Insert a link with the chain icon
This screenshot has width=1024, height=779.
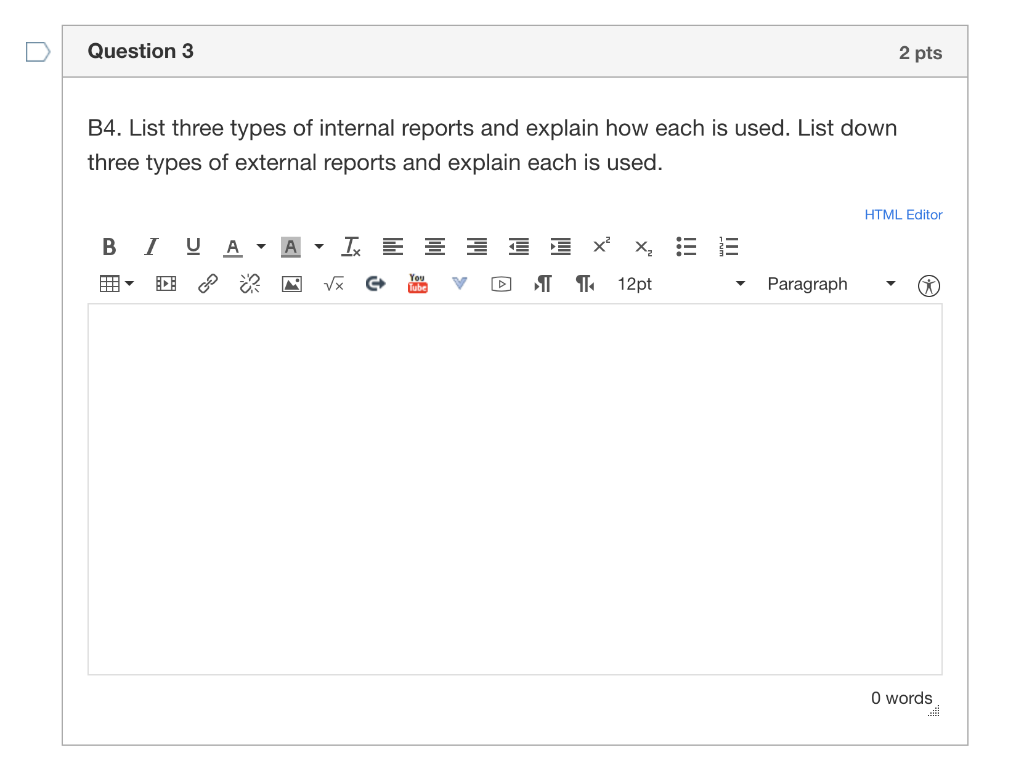tap(208, 283)
